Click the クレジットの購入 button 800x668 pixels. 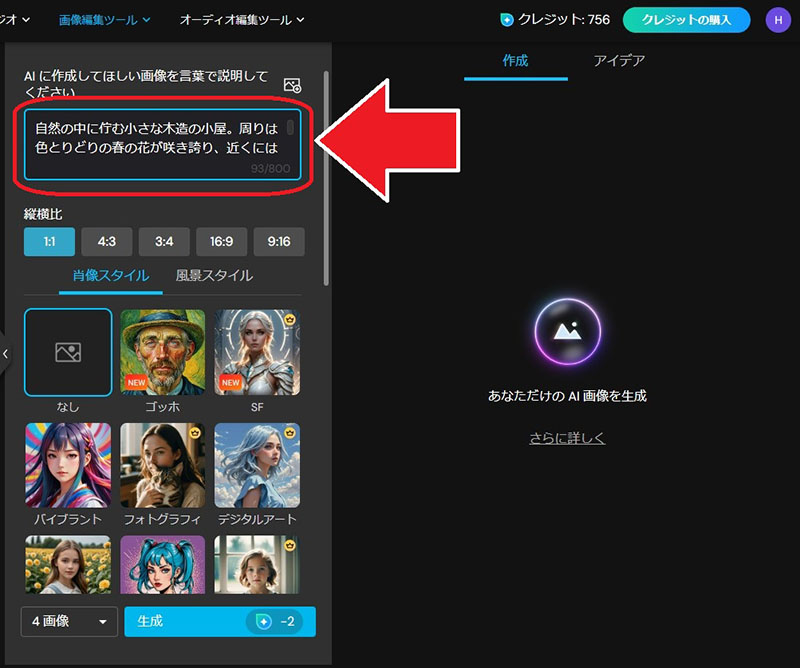686,19
